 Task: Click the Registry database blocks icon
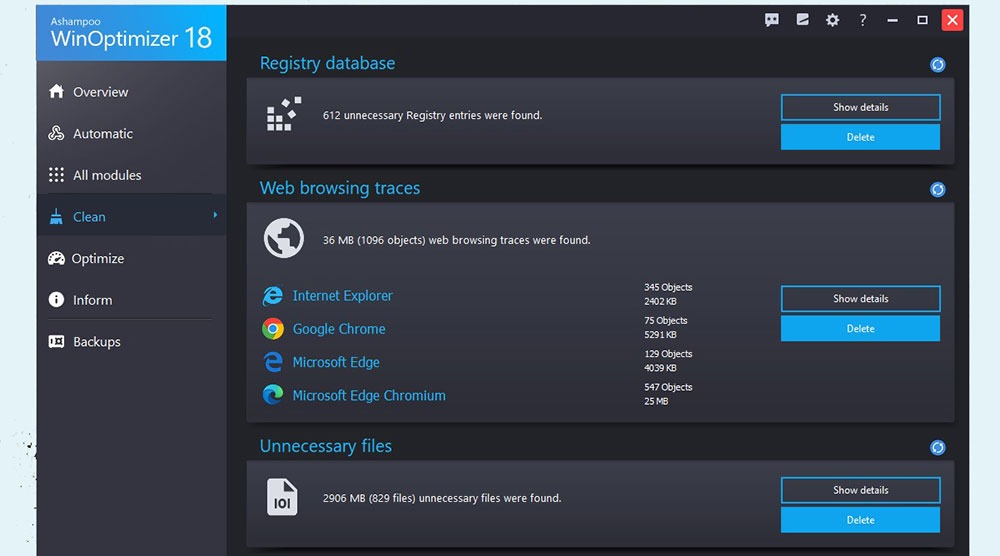point(284,114)
